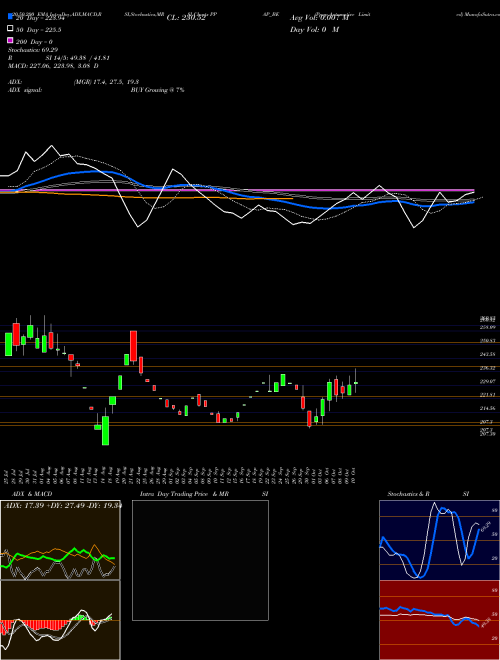Click the magenta 200 Day legend swatch
The width and height of the screenshot is (500, 660).
[10, 40]
